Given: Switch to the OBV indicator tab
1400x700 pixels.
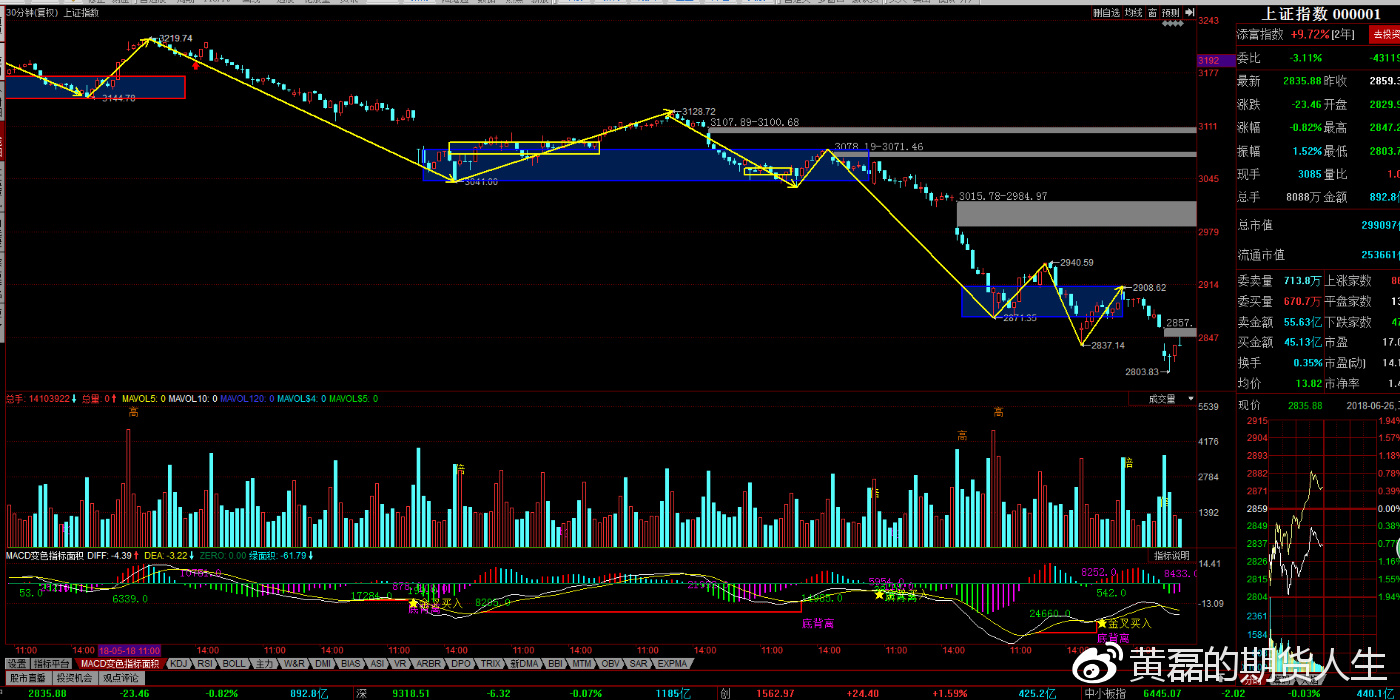Looking at the screenshot, I should 610,663.
